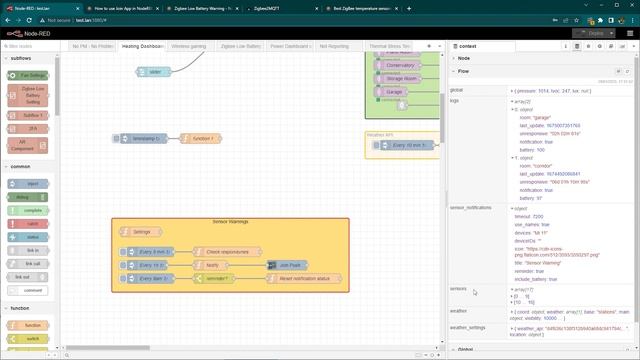Trigger the Every 15 inject button
Screen dimensions: 640x360
click(x=123, y=265)
